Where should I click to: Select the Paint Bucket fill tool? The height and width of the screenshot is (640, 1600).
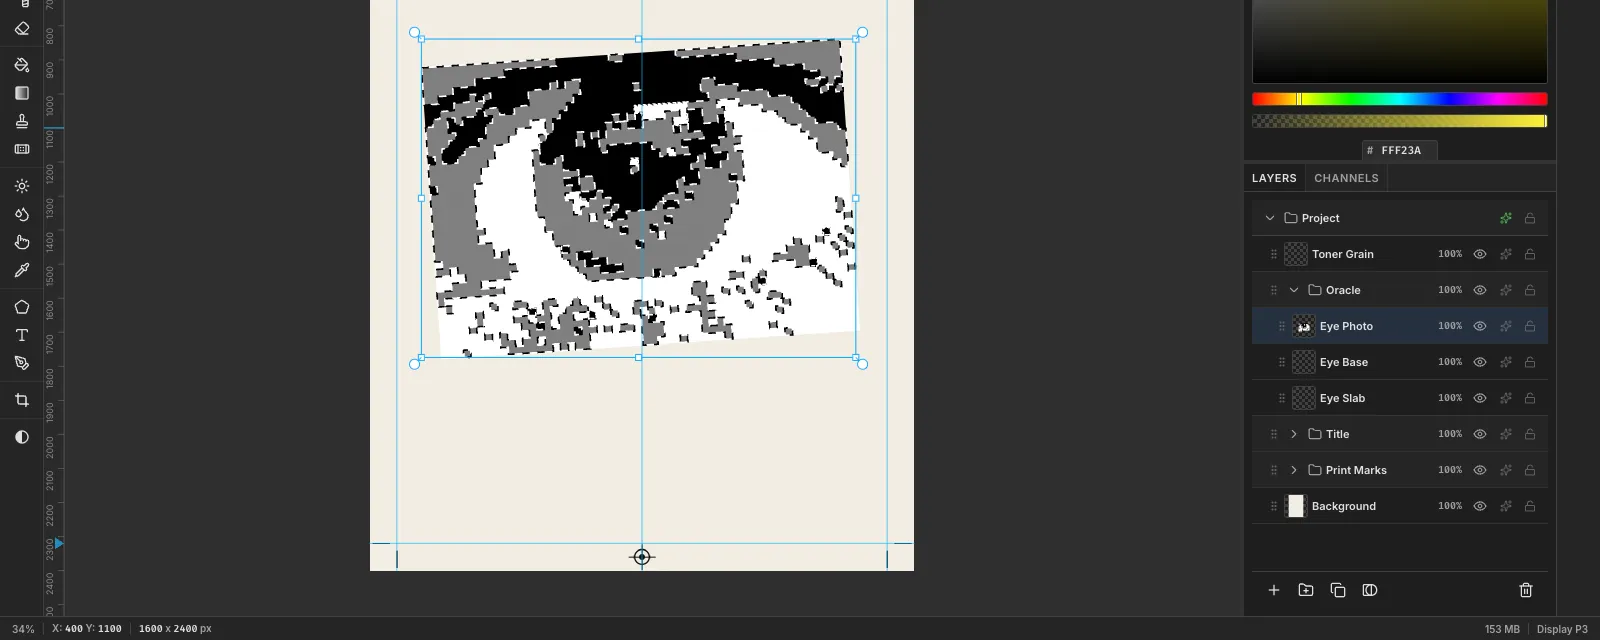[22, 65]
